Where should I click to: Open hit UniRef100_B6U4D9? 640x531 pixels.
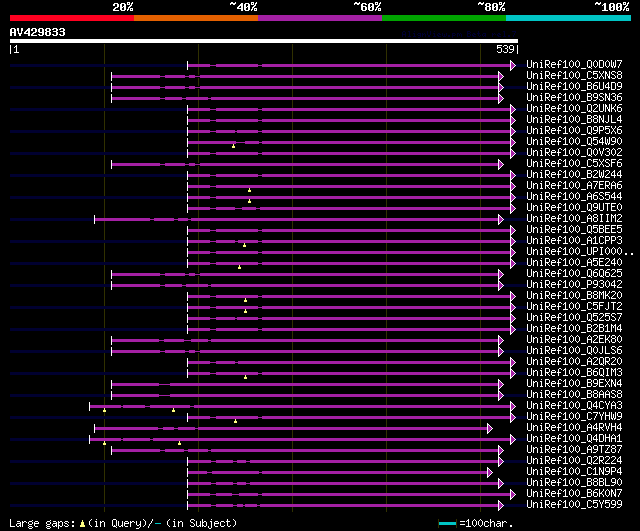click(x=574, y=87)
